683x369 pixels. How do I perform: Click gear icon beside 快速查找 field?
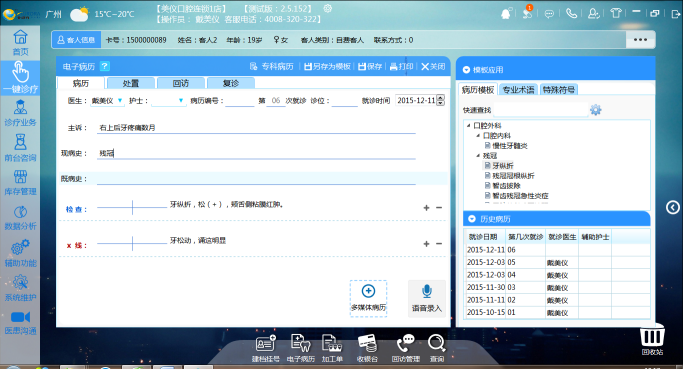(595, 110)
